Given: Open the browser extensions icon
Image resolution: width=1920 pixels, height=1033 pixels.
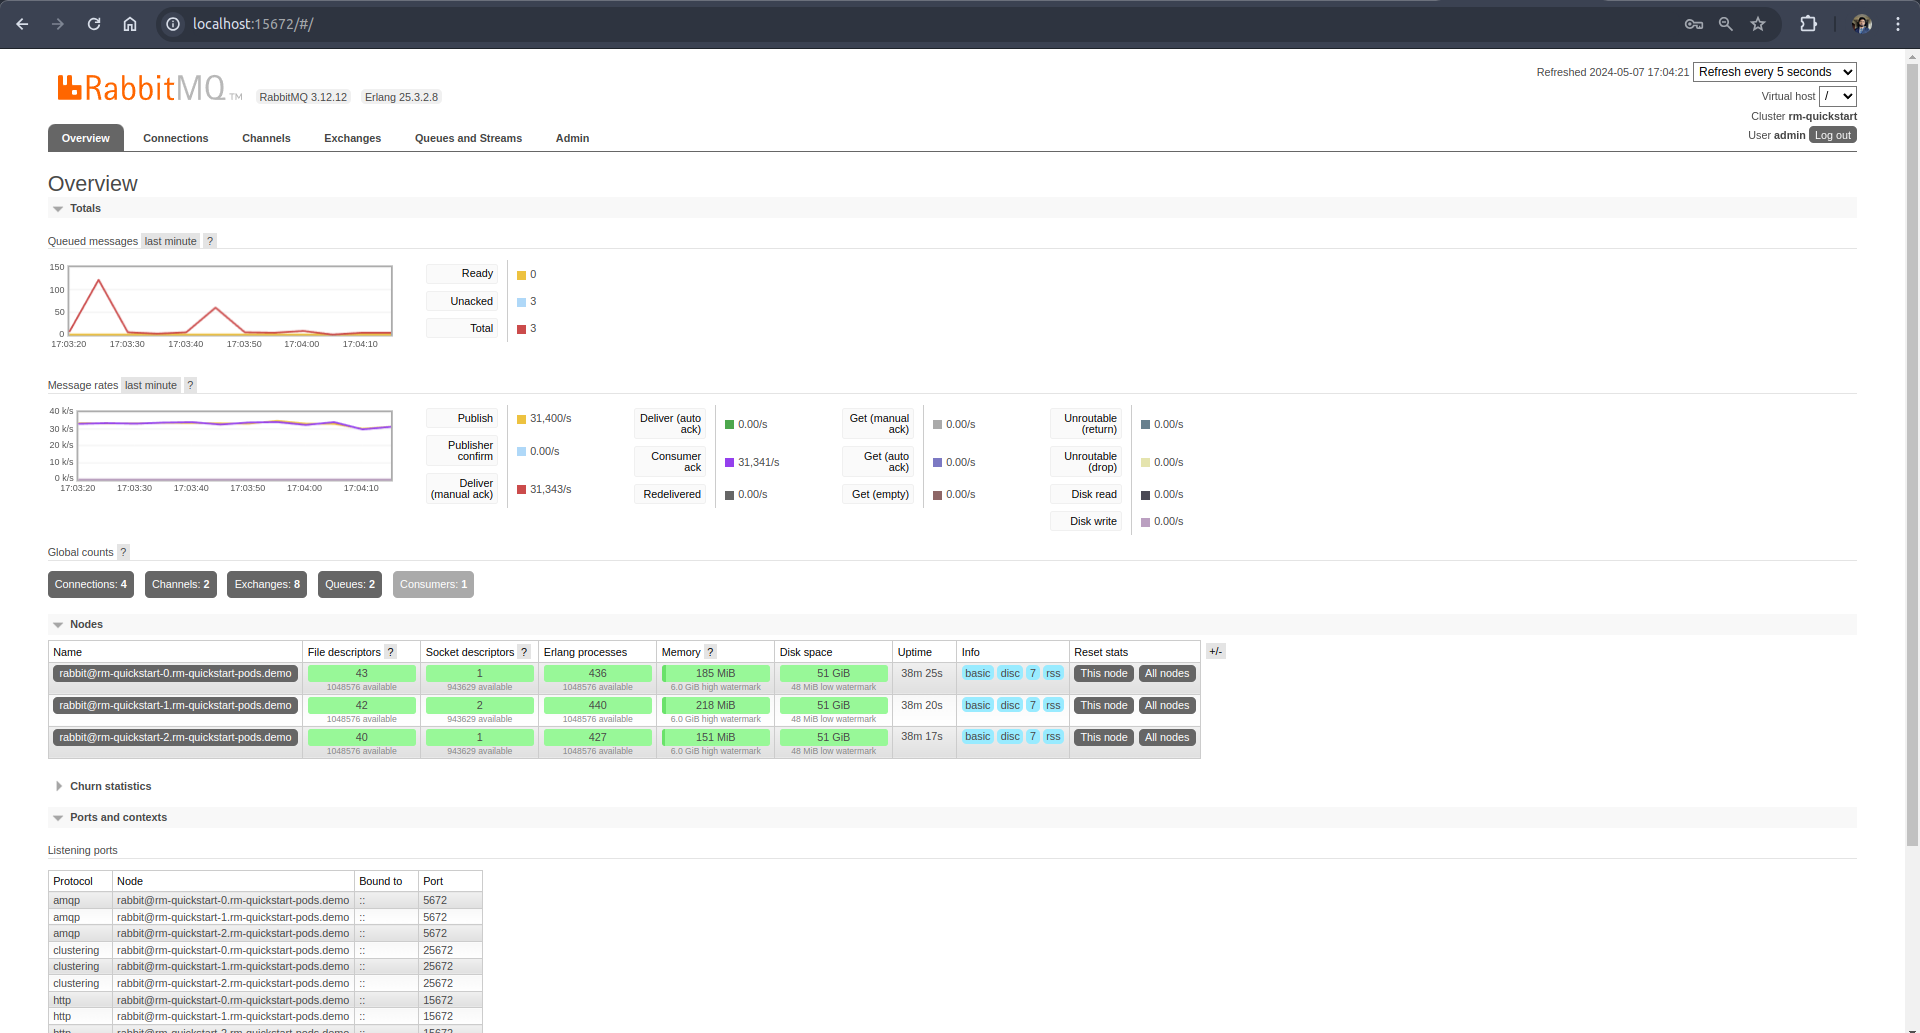Looking at the screenshot, I should tap(1809, 23).
